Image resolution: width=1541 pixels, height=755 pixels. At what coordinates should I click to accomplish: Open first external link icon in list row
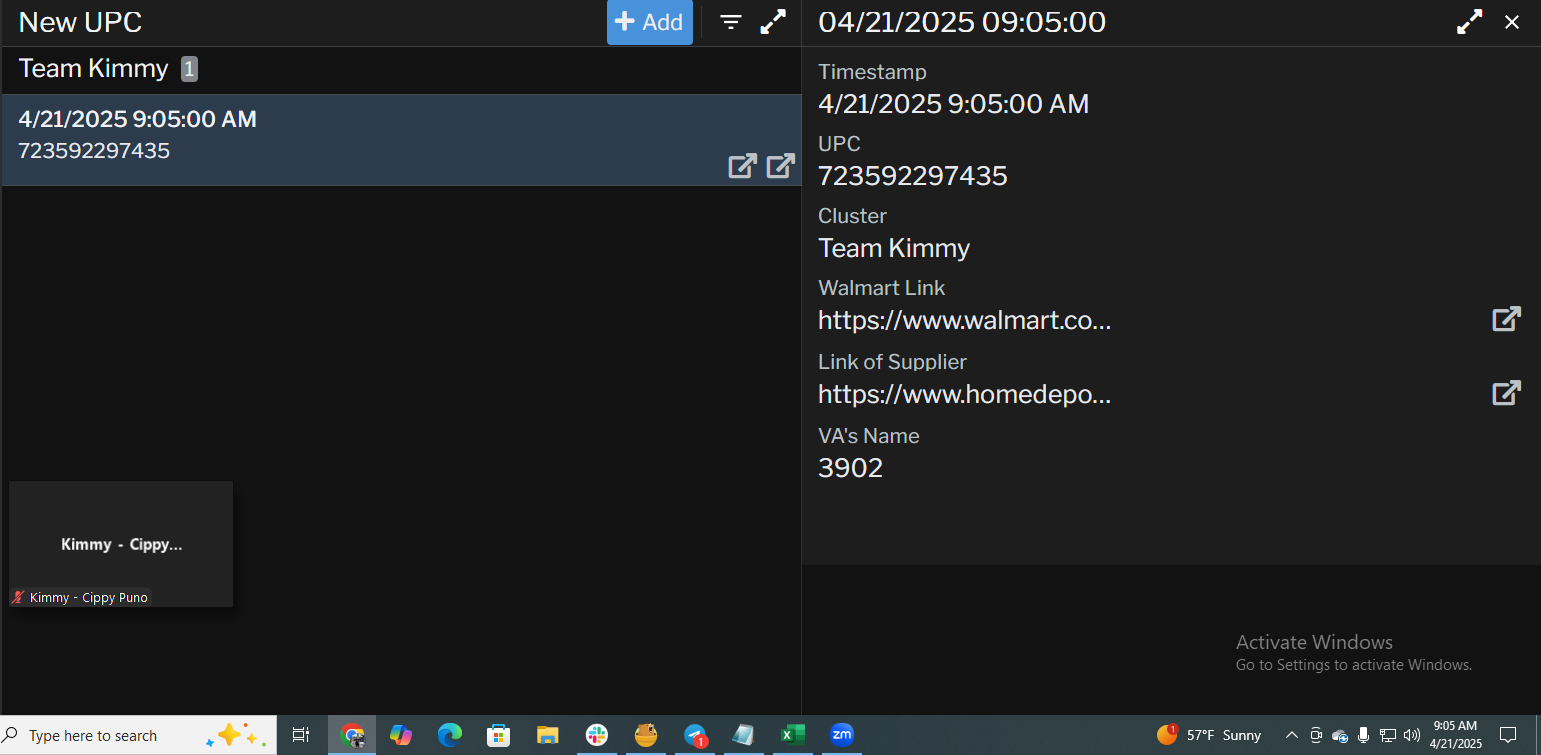(742, 166)
